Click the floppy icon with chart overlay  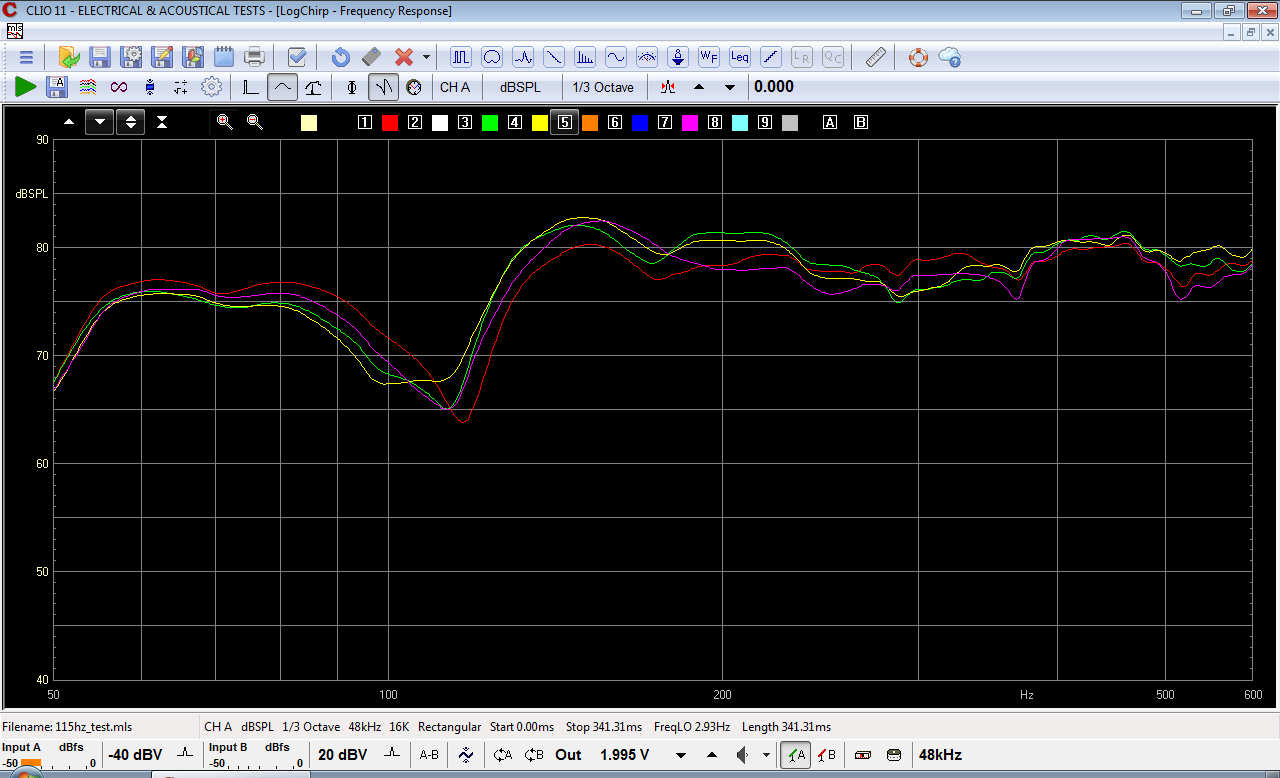coord(193,57)
